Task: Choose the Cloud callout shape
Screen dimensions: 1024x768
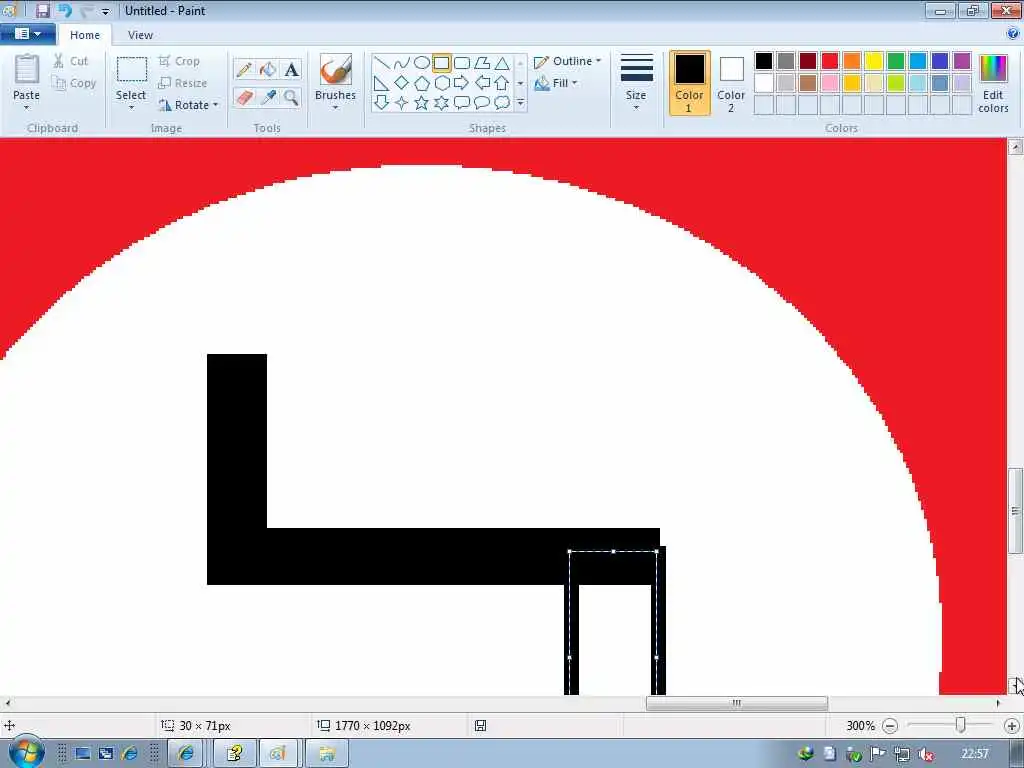Action: pos(502,103)
